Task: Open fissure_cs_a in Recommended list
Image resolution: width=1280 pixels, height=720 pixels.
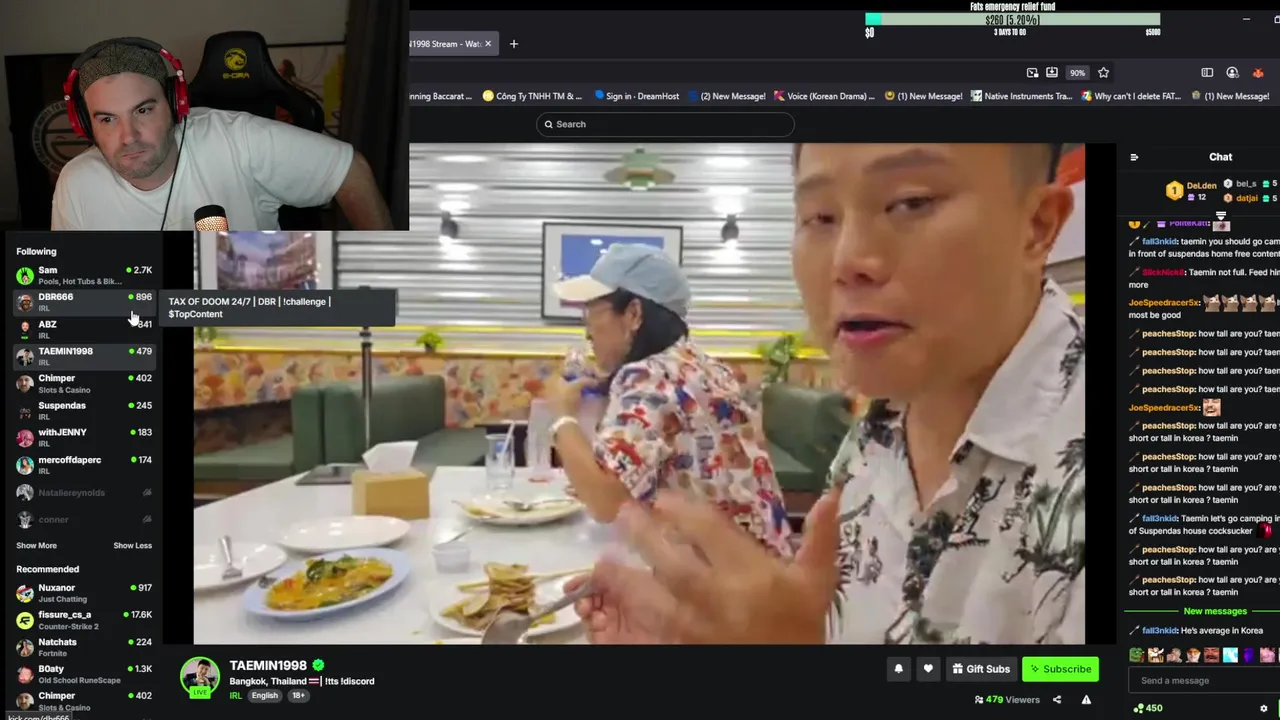Action: [84, 620]
